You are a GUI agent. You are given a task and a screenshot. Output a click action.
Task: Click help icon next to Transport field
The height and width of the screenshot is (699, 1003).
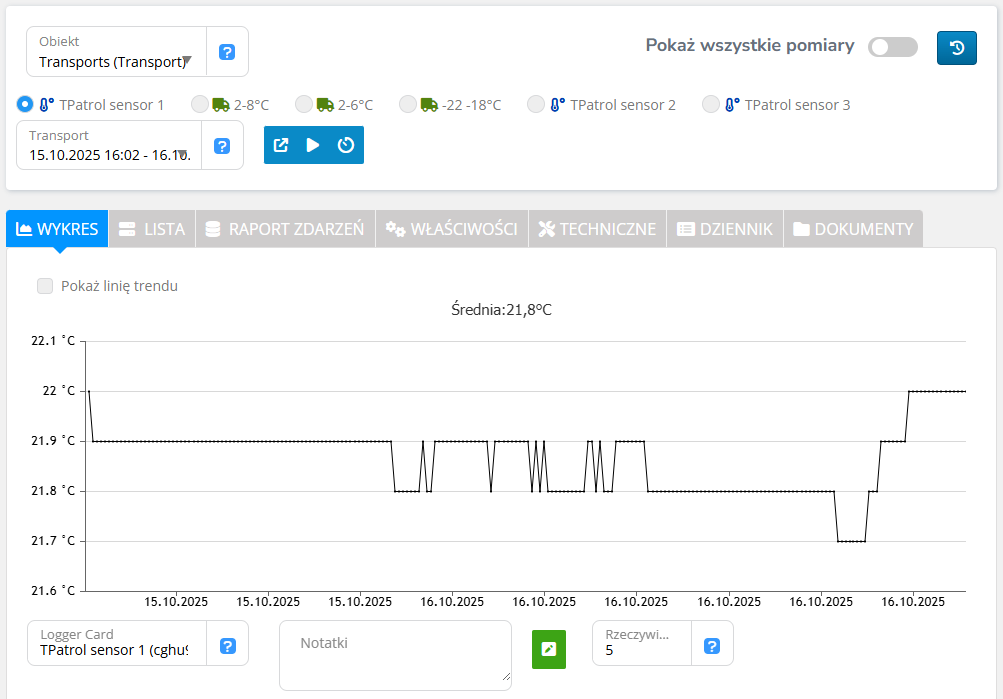pyautogui.click(x=222, y=146)
